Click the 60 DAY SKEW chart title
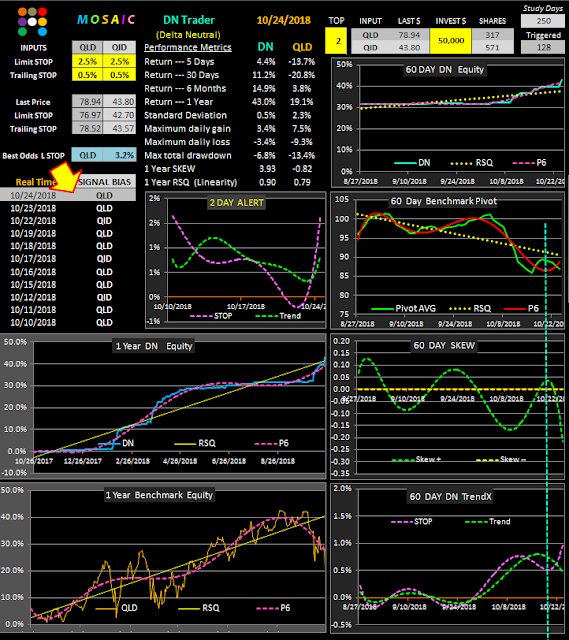 [x=444, y=345]
